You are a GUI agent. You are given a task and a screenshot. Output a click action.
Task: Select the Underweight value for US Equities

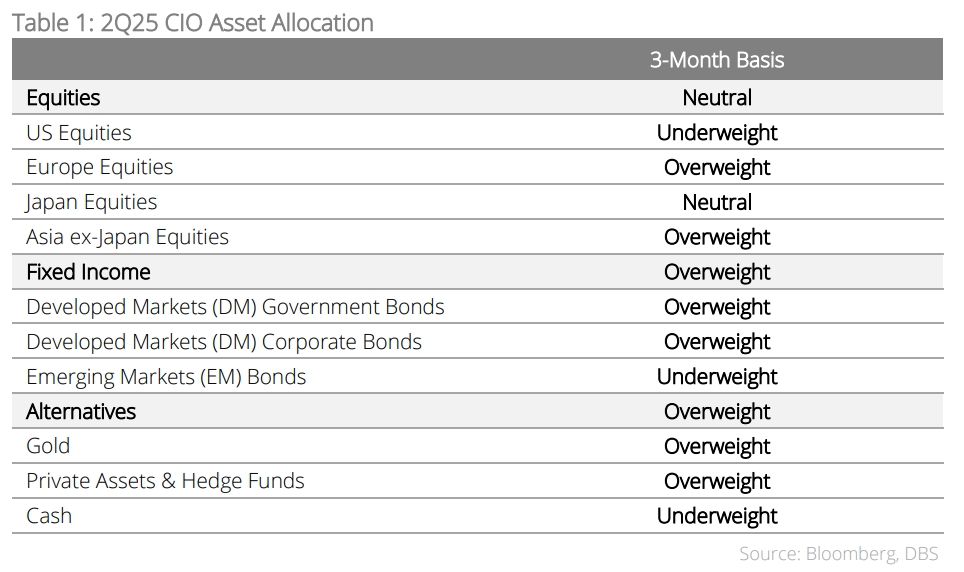coord(717,133)
